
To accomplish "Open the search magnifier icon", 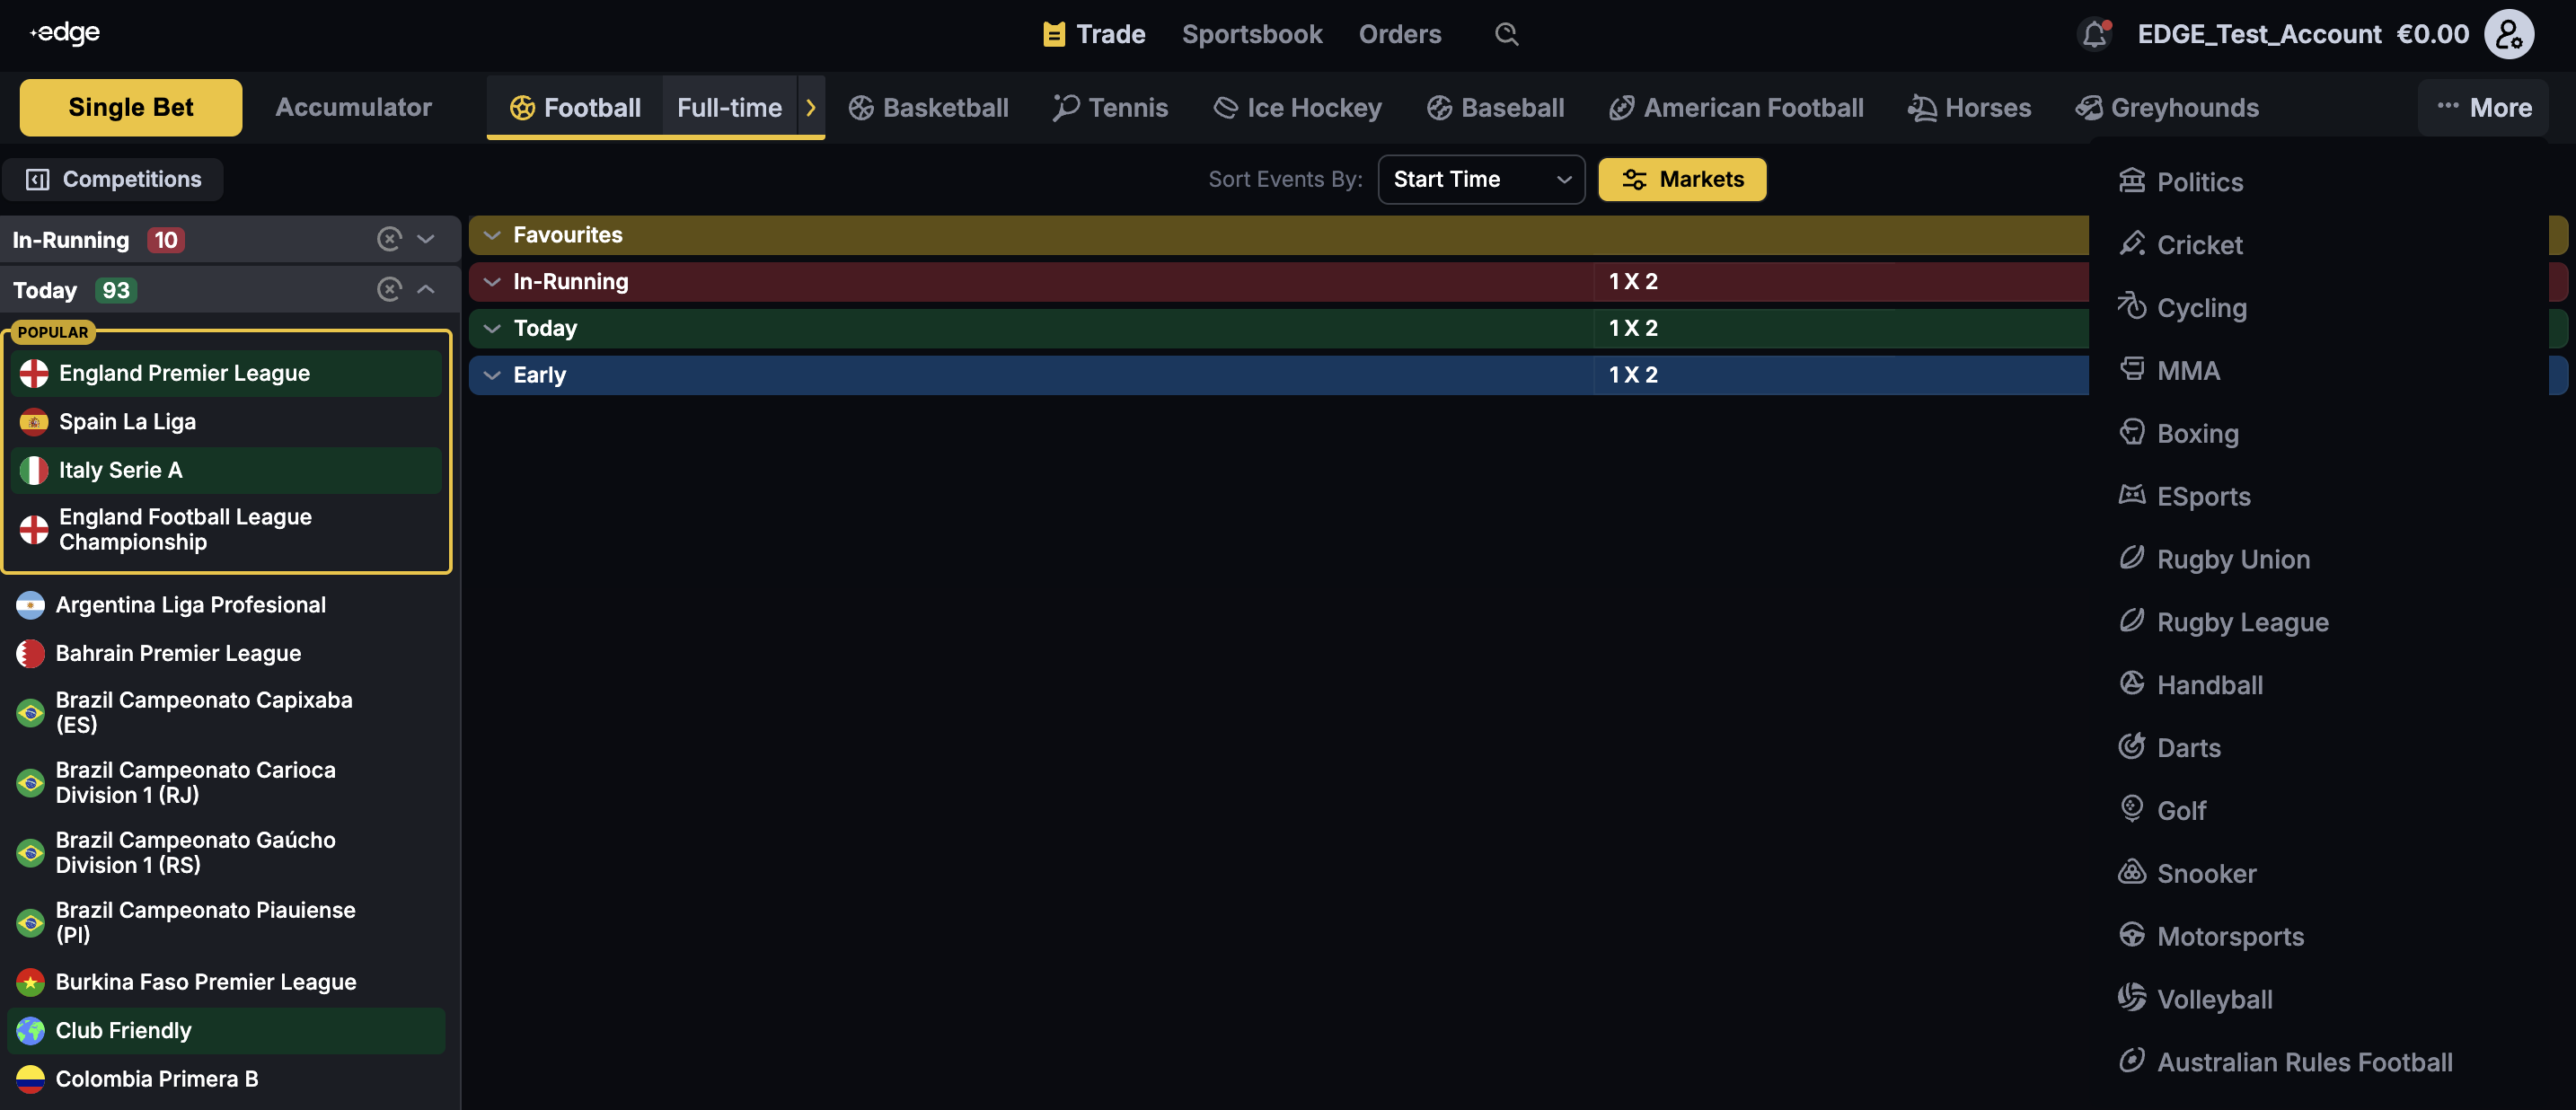I will (x=1506, y=34).
